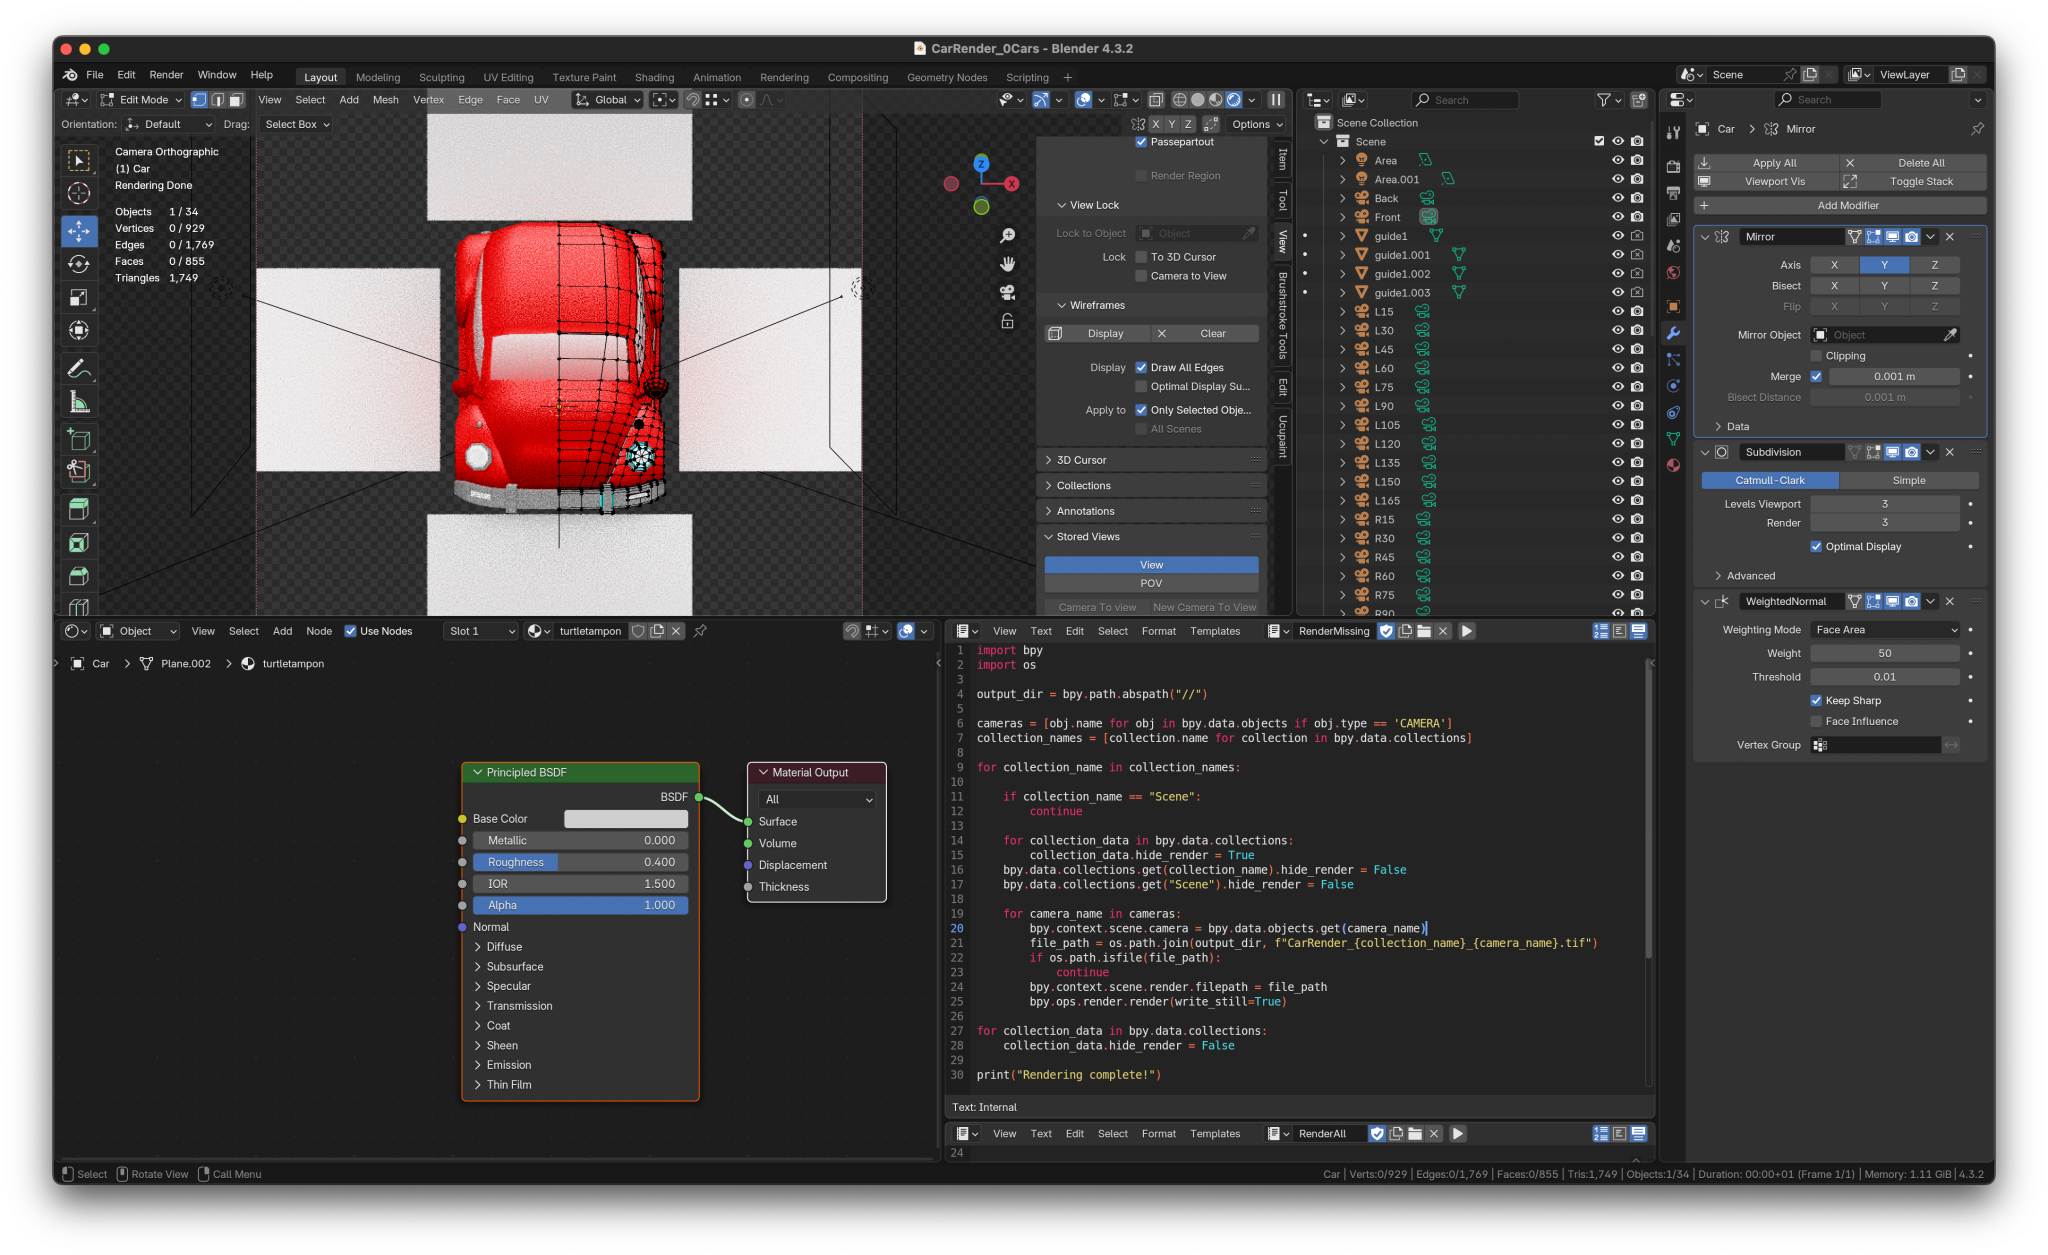Remove the Mirror modifier

click(1950, 237)
